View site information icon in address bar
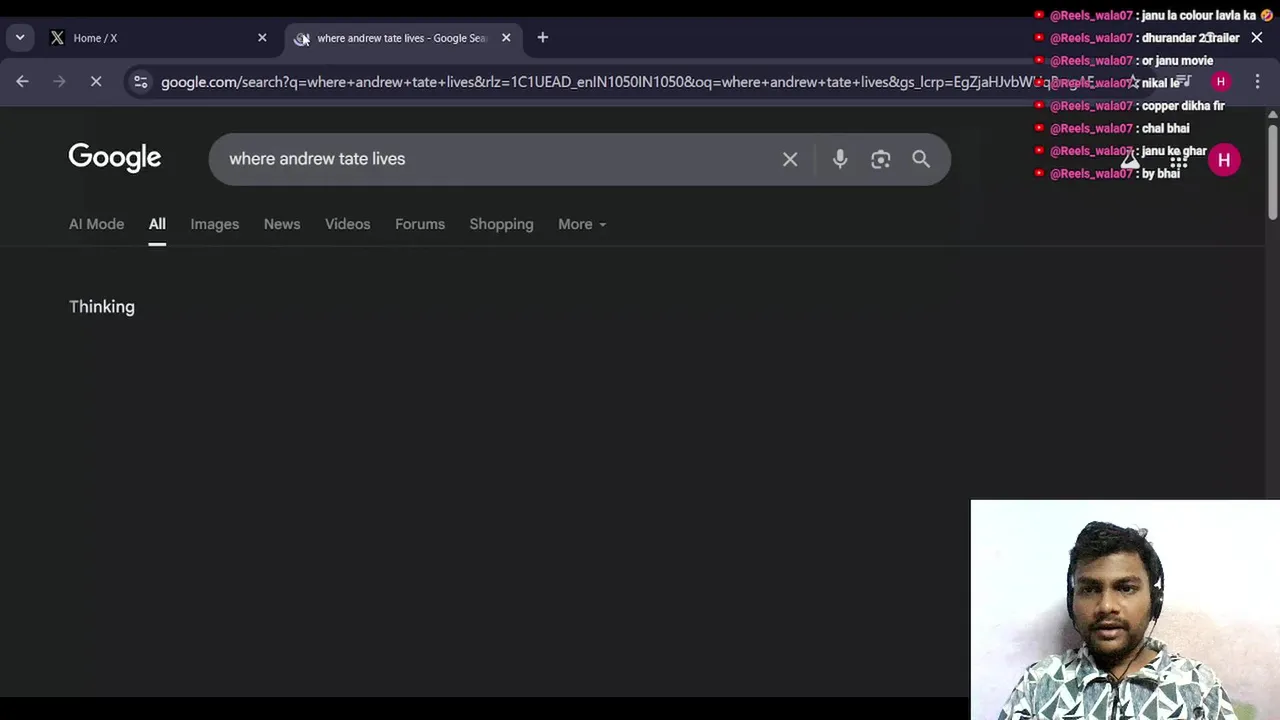Image resolution: width=1280 pixels, height=720 pixels. point(141,82)
